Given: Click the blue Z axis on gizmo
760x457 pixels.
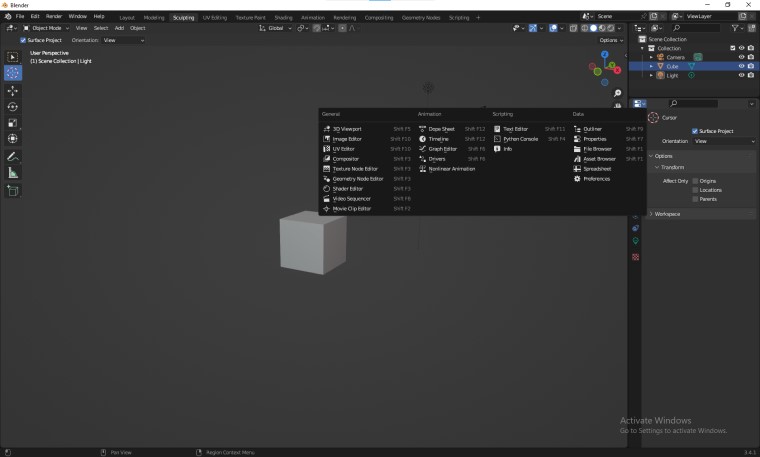Looking at the screenshot, I should click(x=604, y=54).
